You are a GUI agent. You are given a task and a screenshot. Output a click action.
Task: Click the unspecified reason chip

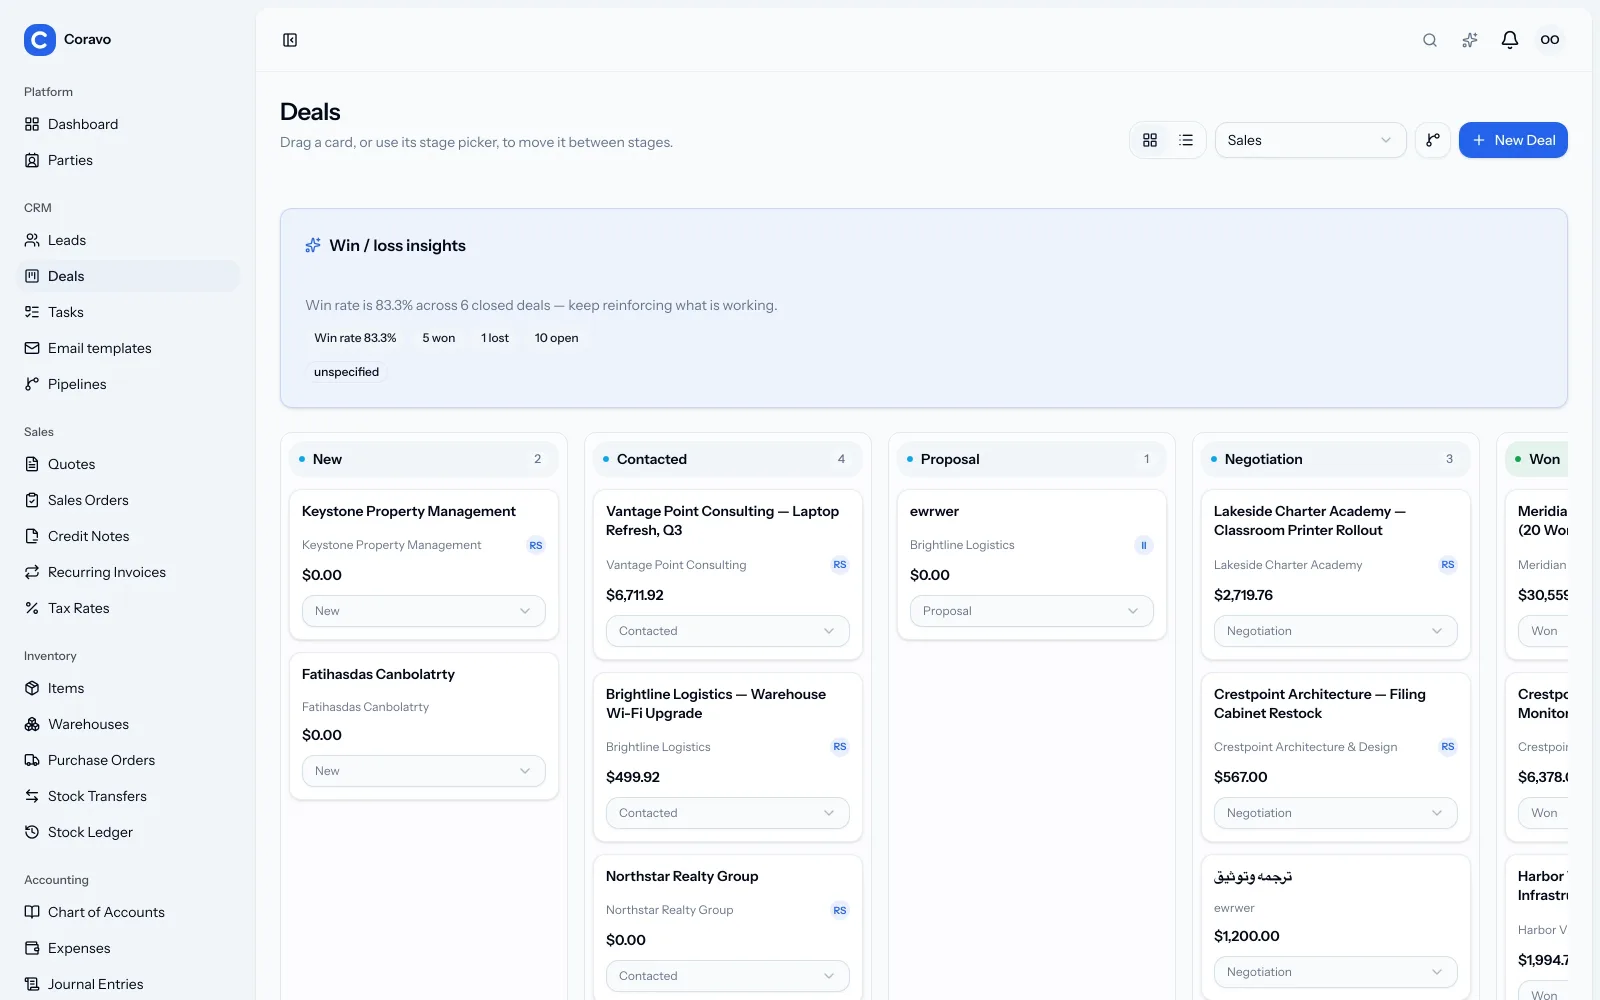[347, 372]
